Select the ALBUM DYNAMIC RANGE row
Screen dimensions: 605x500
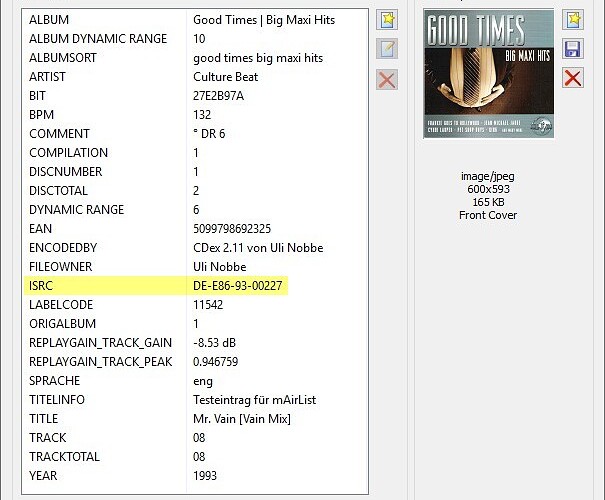coord(195,39)
